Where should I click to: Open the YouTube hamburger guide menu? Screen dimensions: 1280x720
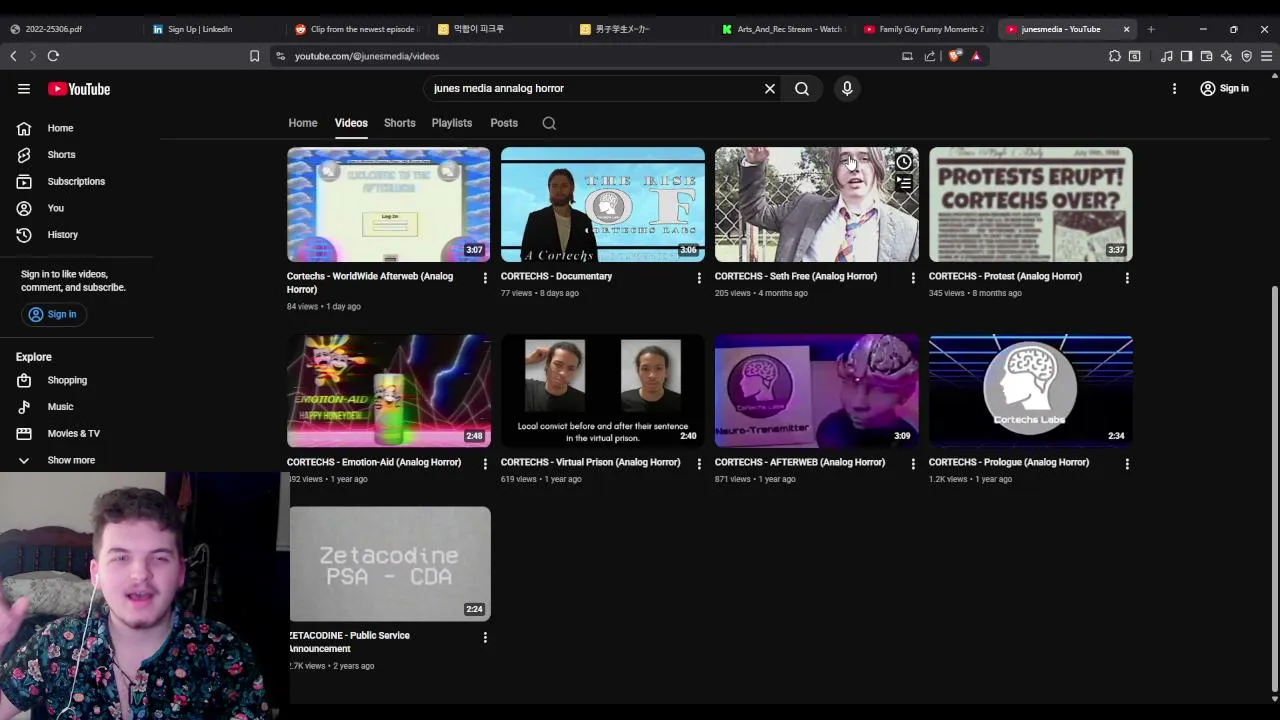click(24, 89)
